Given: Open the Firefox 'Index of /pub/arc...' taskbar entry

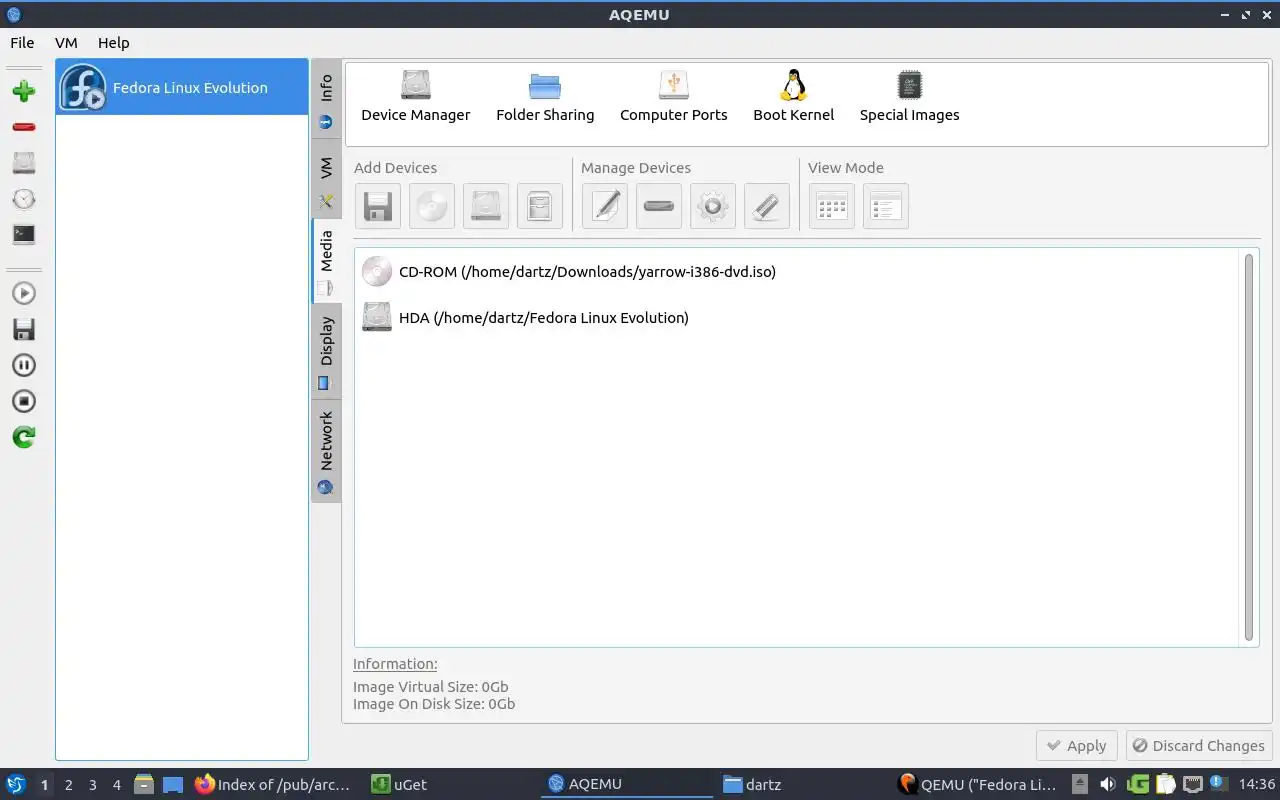Looking at the screenshot, I should (x=272, y=785).
